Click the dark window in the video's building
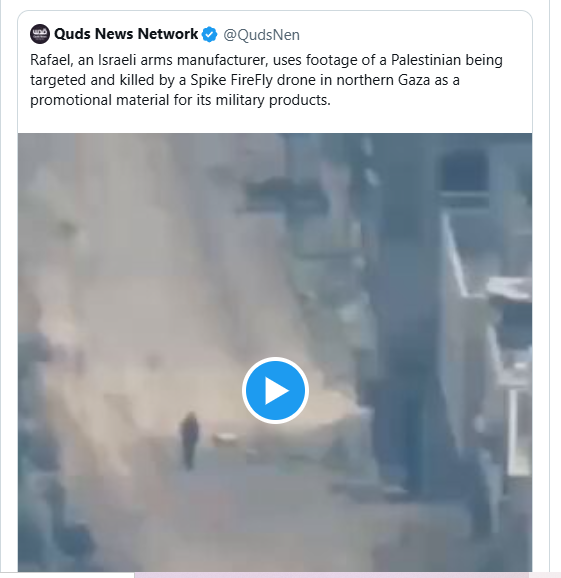 [464, 170]
